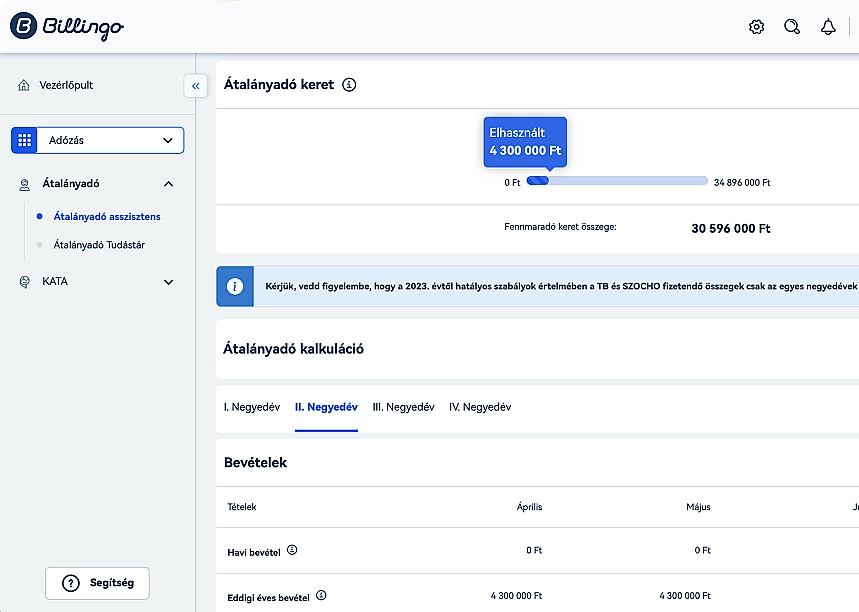Switch to I. Negyedév tab

[x=251, y=408]
